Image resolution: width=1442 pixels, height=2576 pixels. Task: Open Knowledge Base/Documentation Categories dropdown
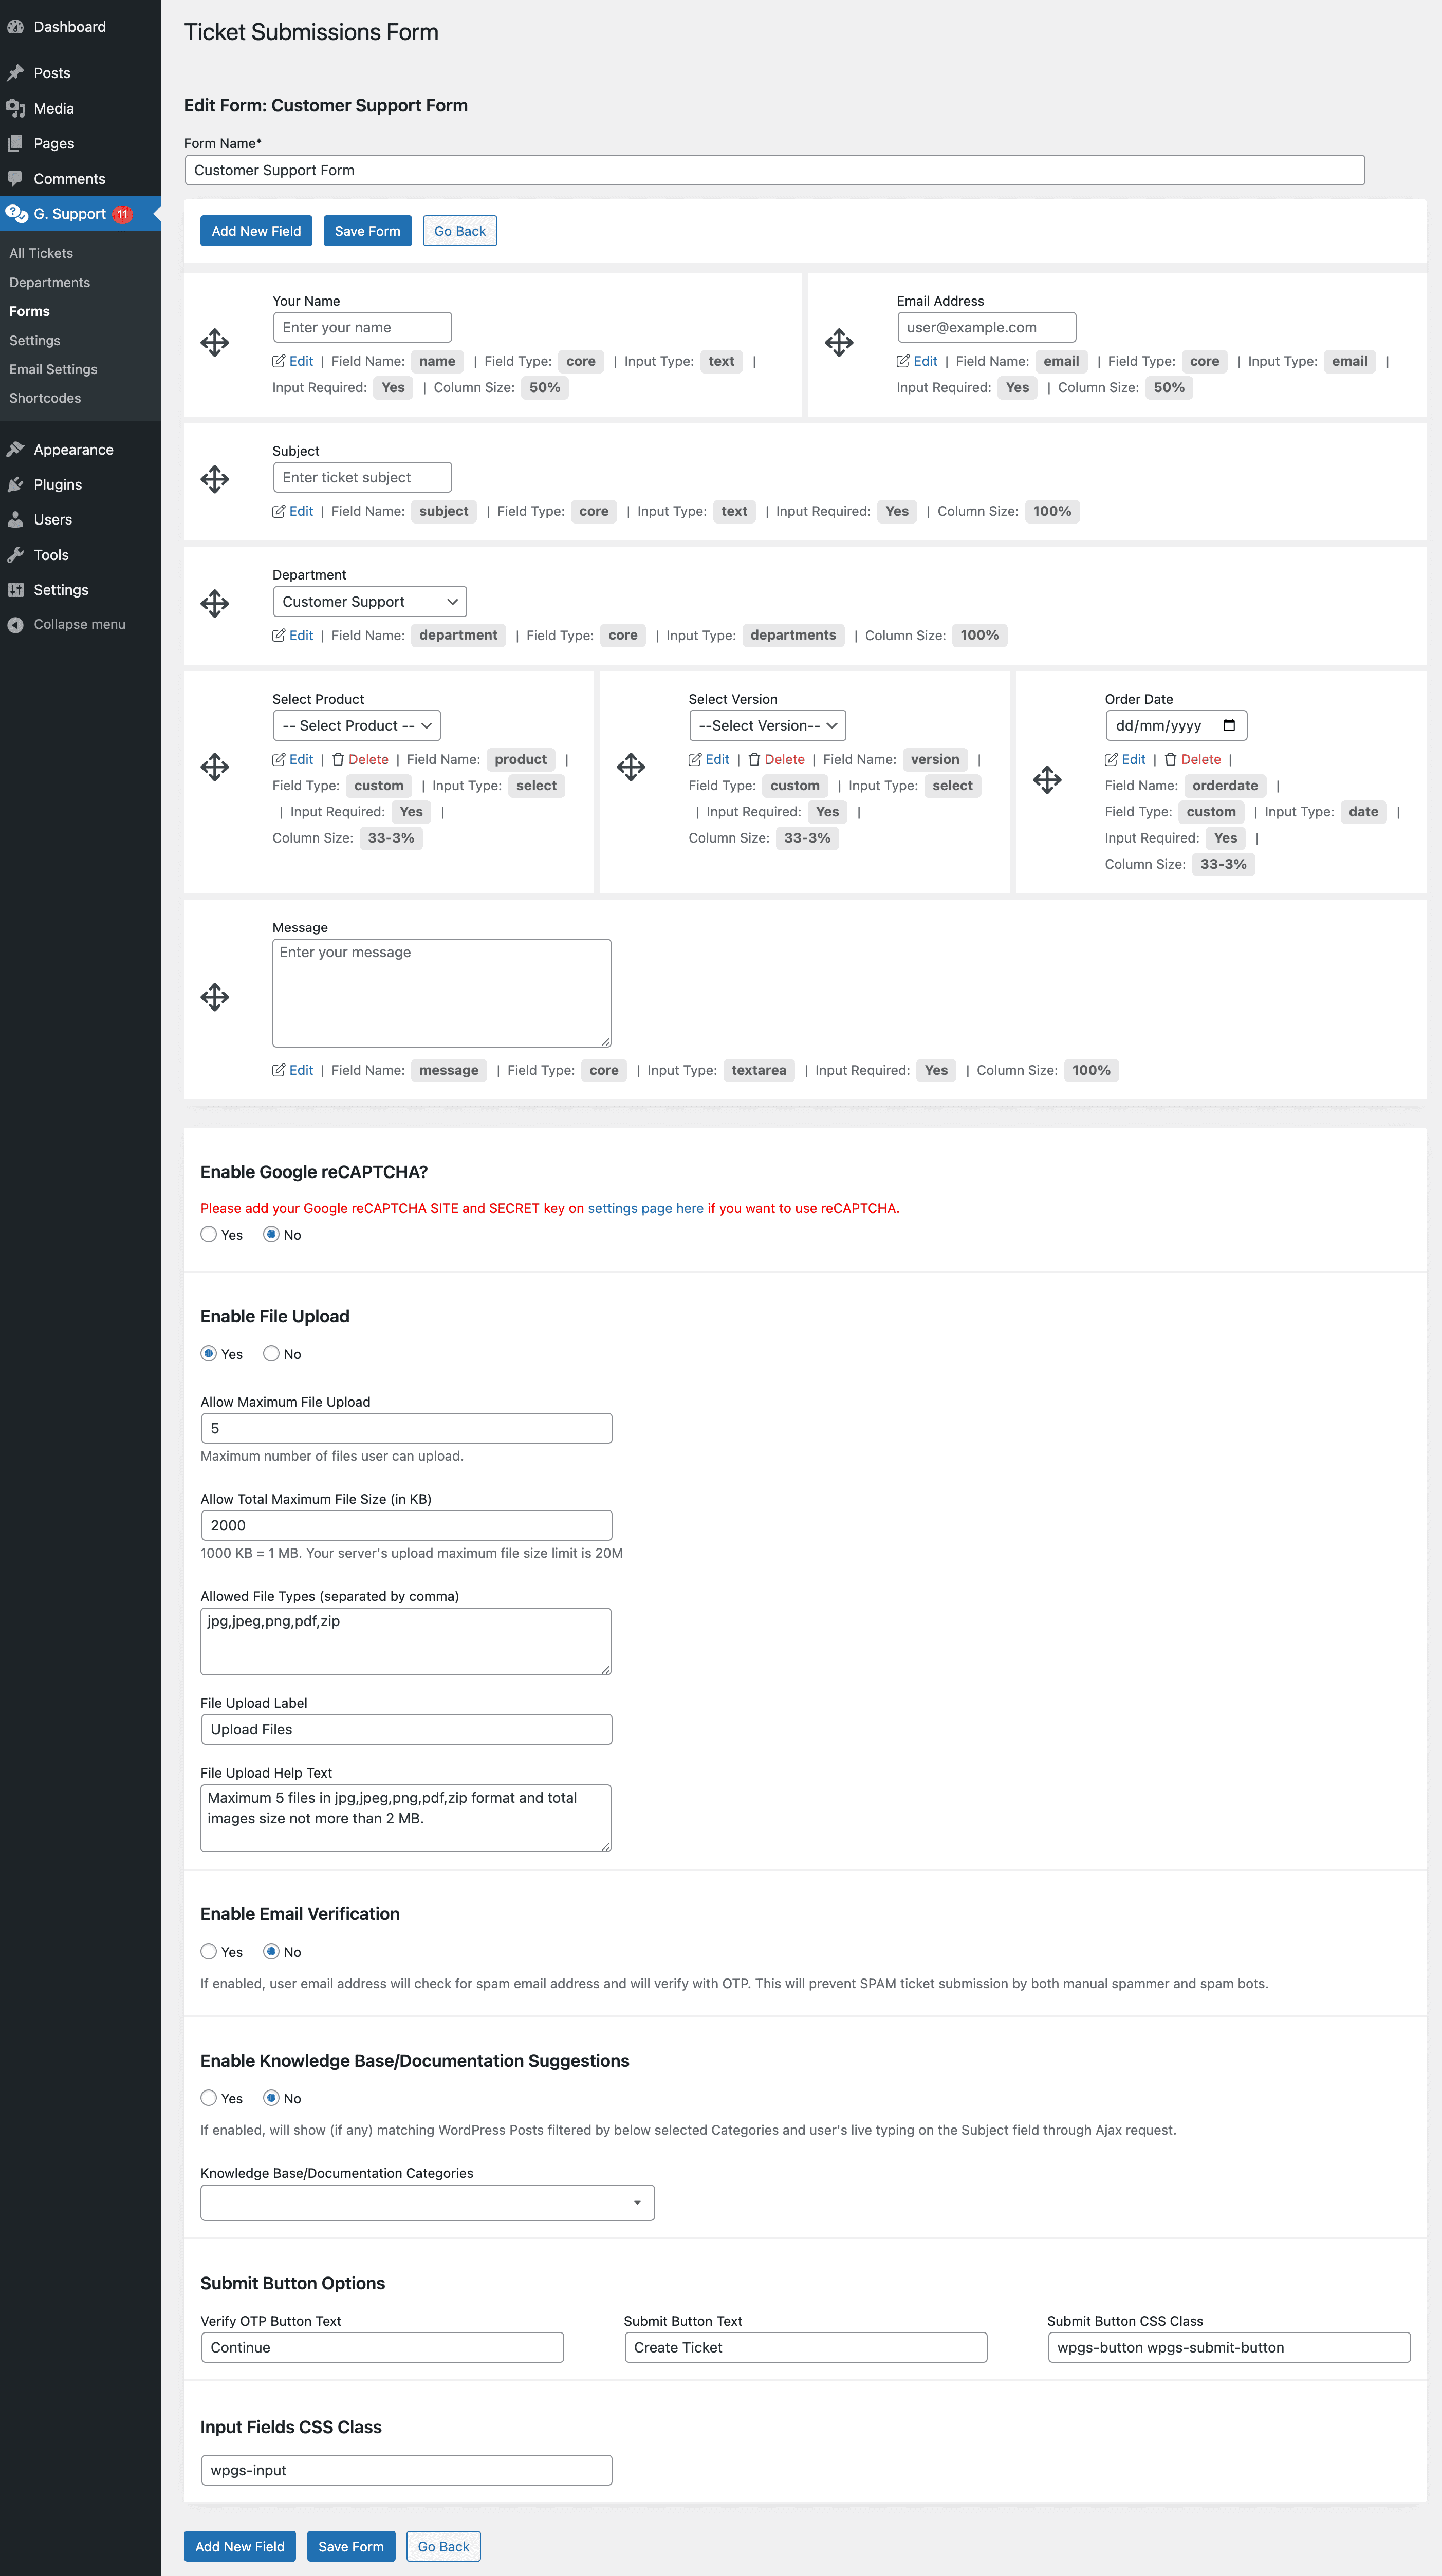(428, 2202)
